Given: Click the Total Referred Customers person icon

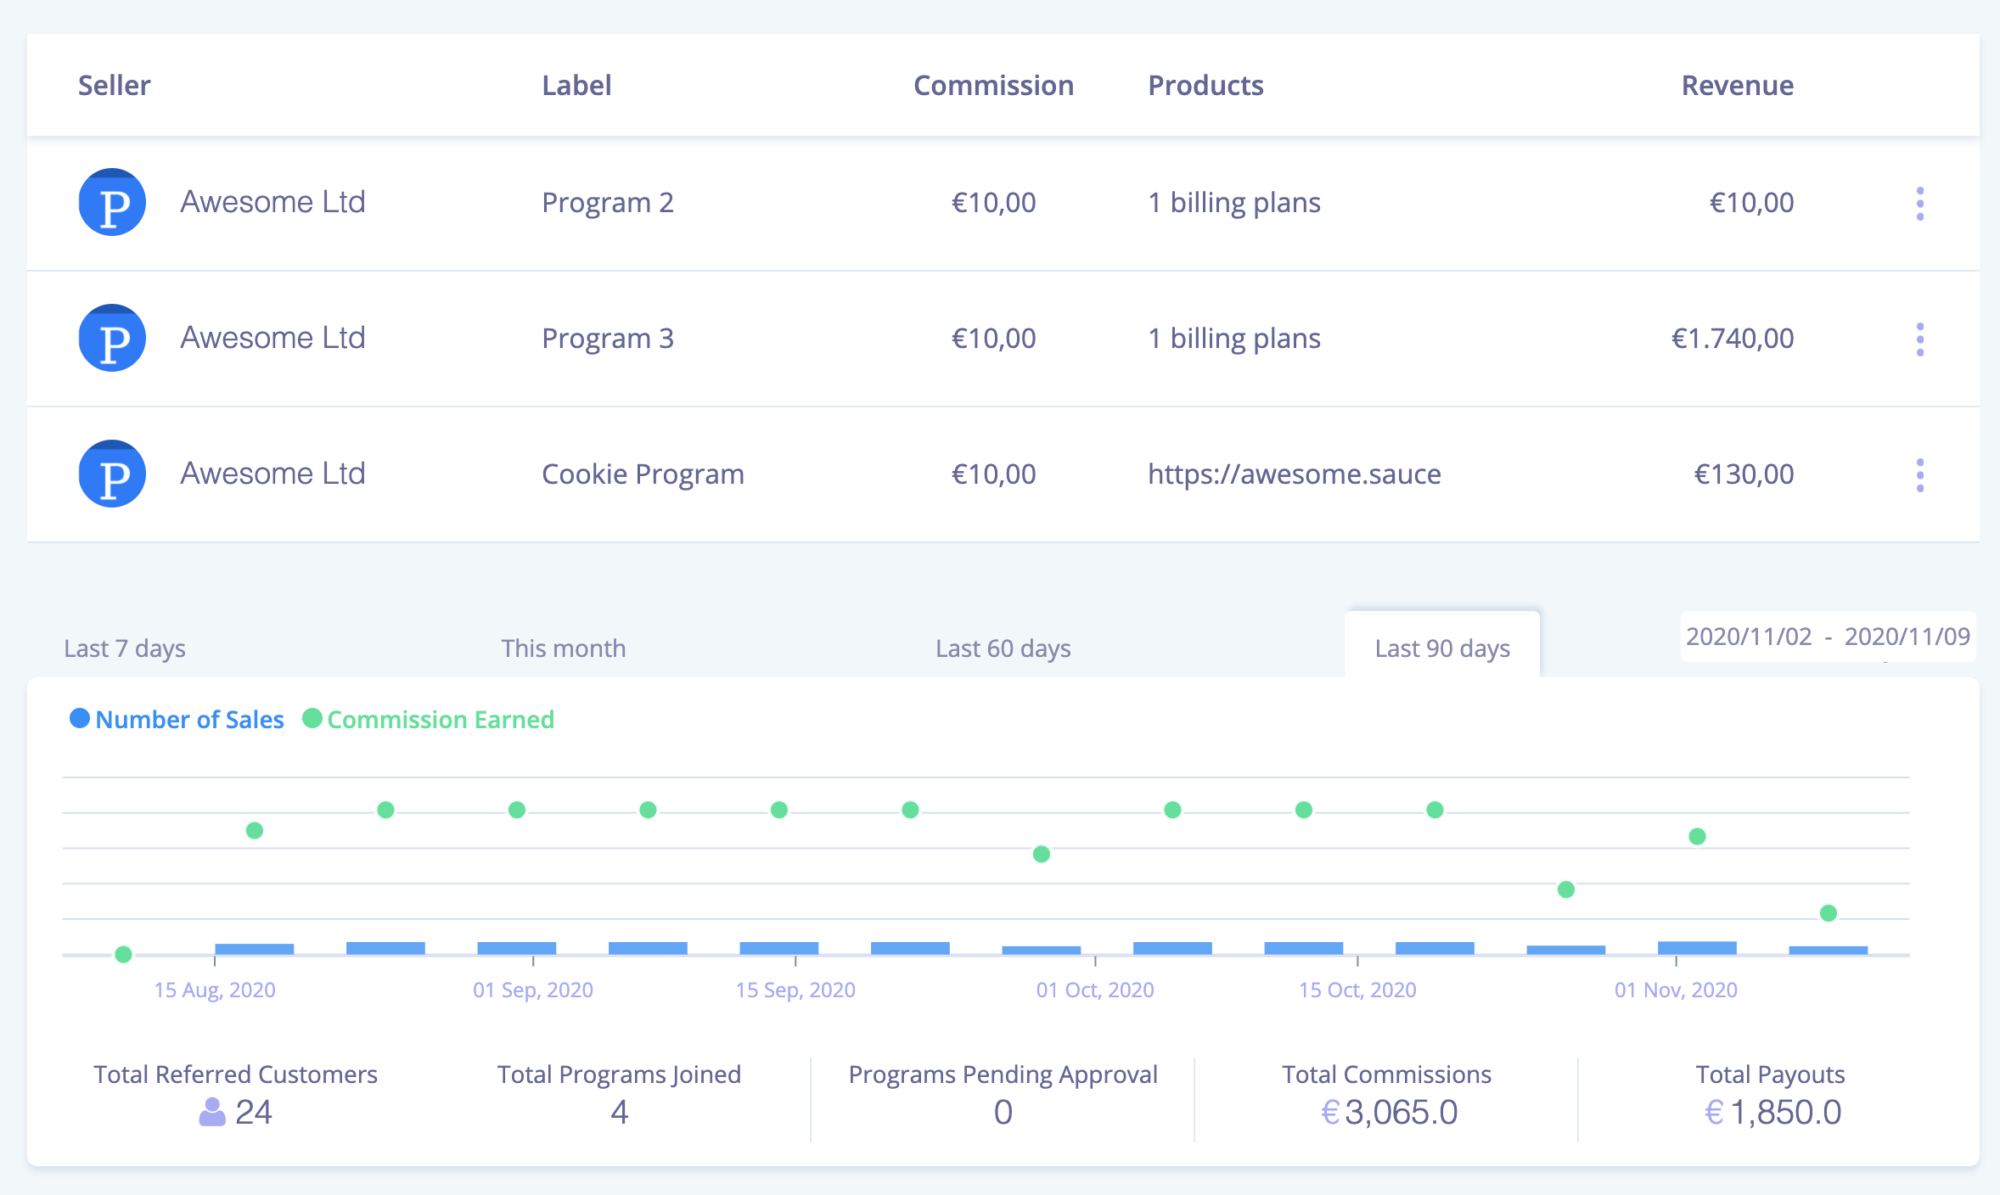Looking at the screenshot, I should coord(212,1112).
